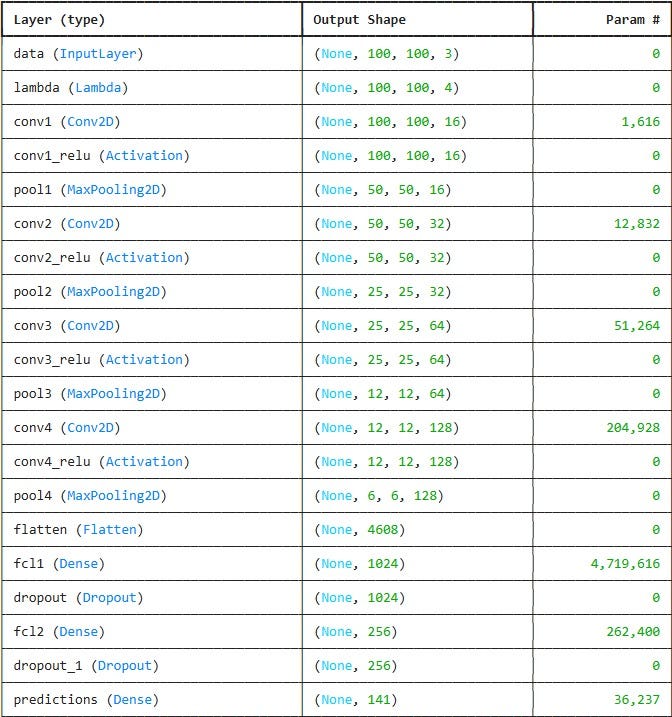
Task: Click the Lambda layer type text
Action: pos(98,88)
